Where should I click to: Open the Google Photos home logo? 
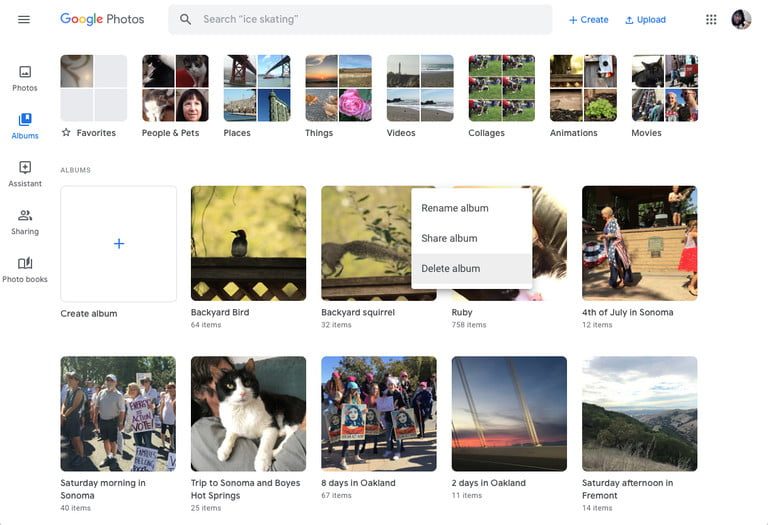point(102,19)
